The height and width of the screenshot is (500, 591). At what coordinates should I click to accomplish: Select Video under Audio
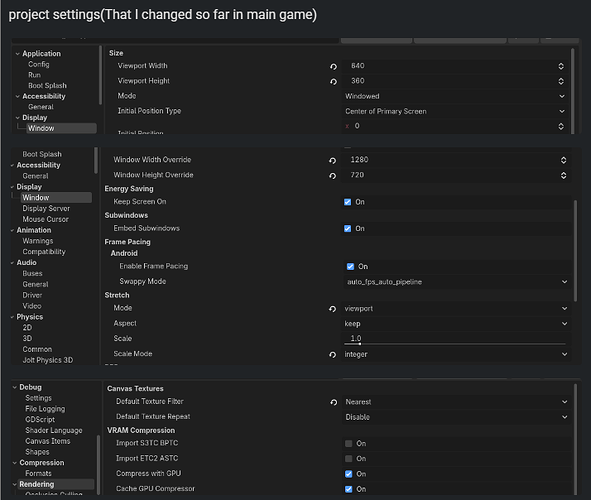point(32,306)
